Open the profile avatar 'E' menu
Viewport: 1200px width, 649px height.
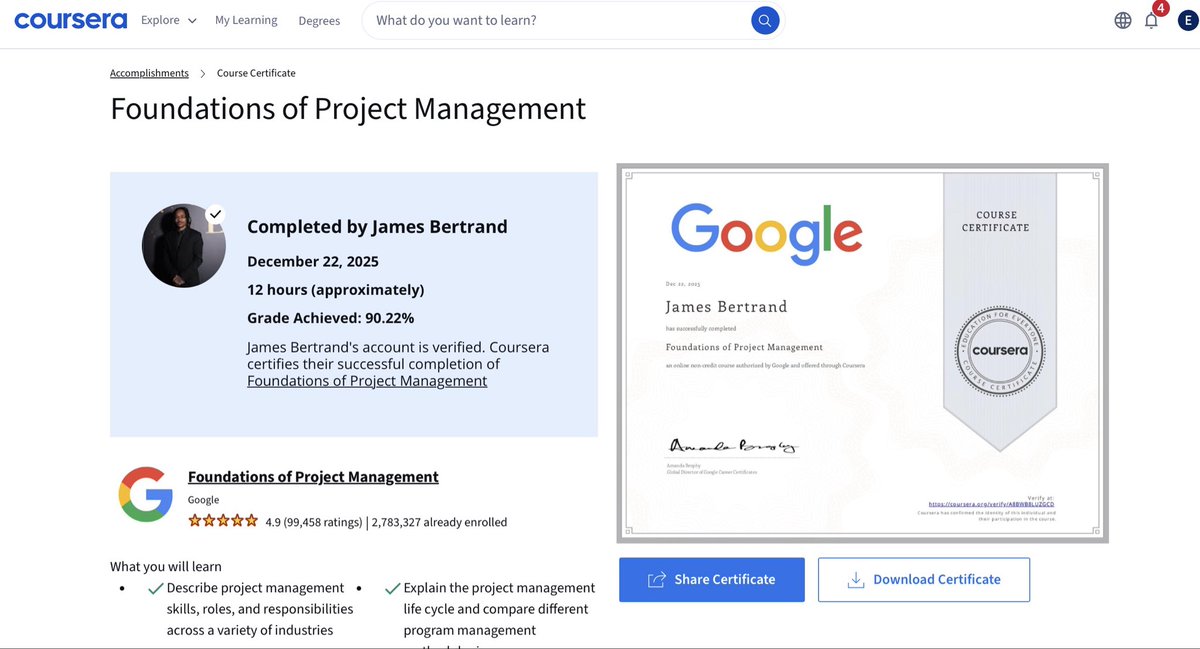(1187, 20)
